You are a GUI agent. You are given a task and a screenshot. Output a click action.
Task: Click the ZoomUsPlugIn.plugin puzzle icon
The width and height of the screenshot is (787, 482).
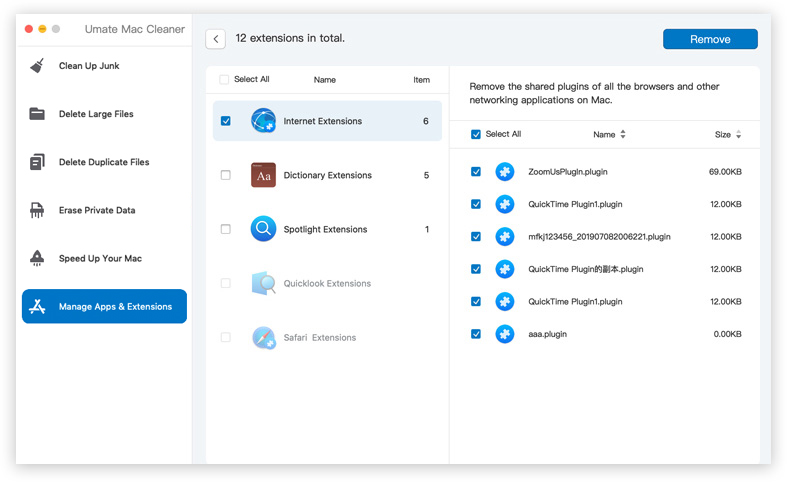point(505,172)
